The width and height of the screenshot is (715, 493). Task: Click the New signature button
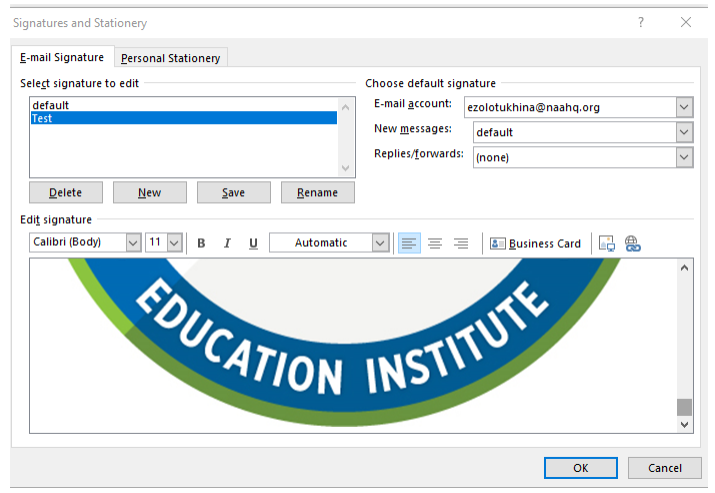tap(150, 192)
